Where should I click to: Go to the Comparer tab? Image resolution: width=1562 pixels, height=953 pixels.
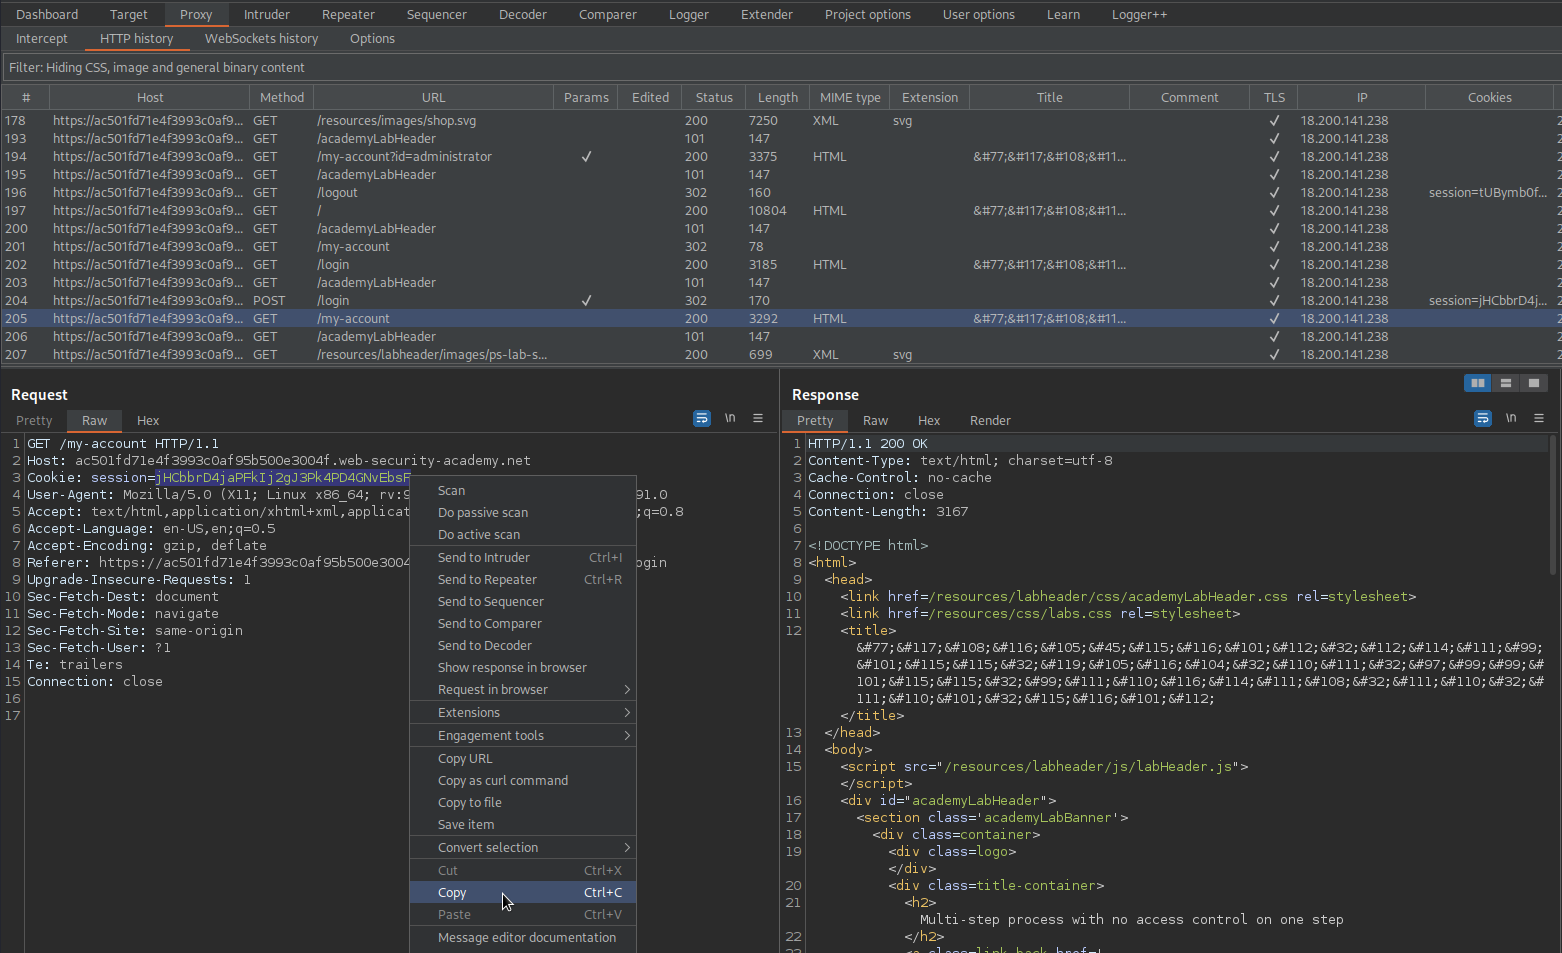click(x=608, y=14)
